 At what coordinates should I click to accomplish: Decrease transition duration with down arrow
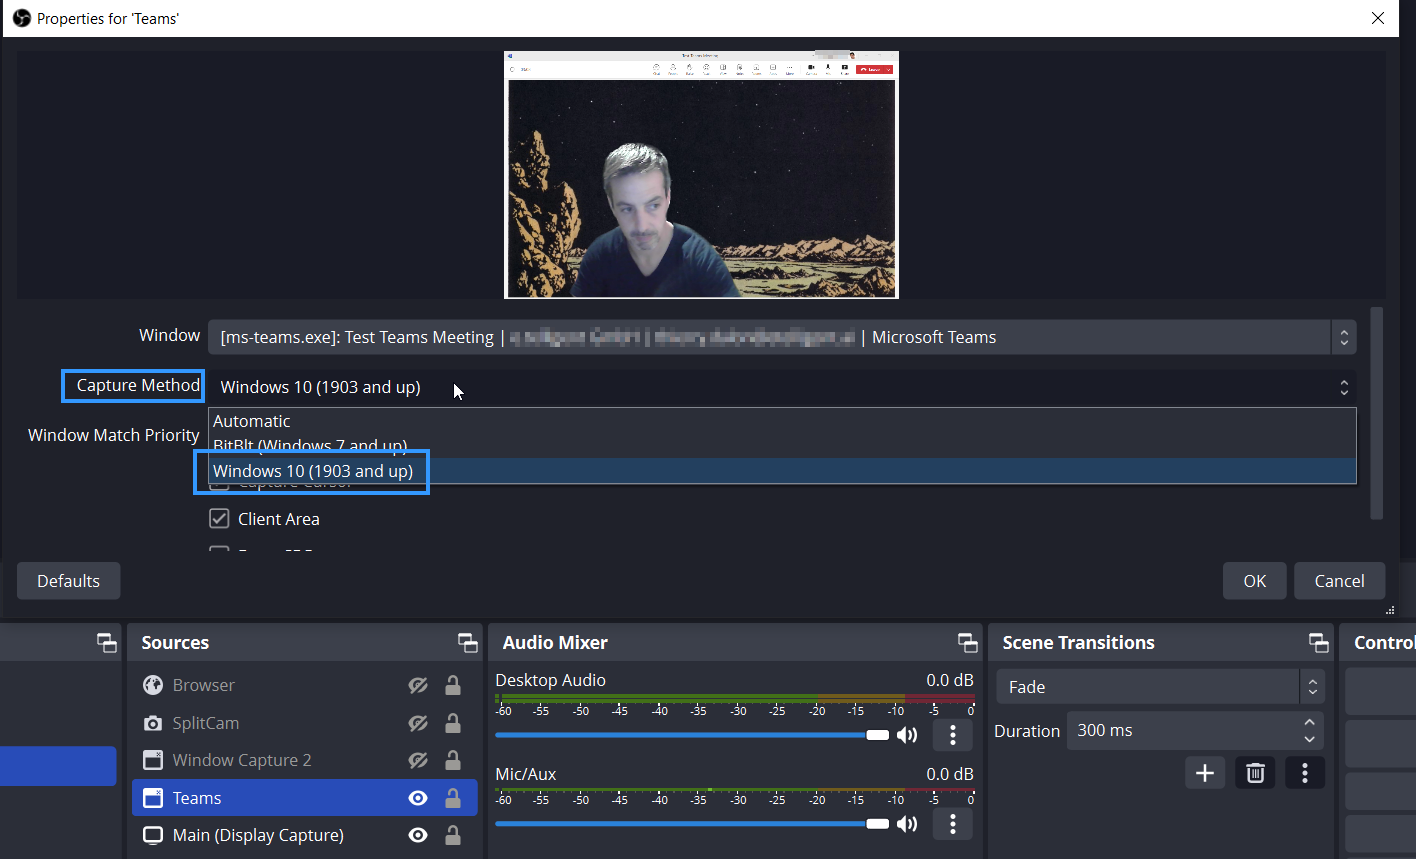tap(1310, 740)
